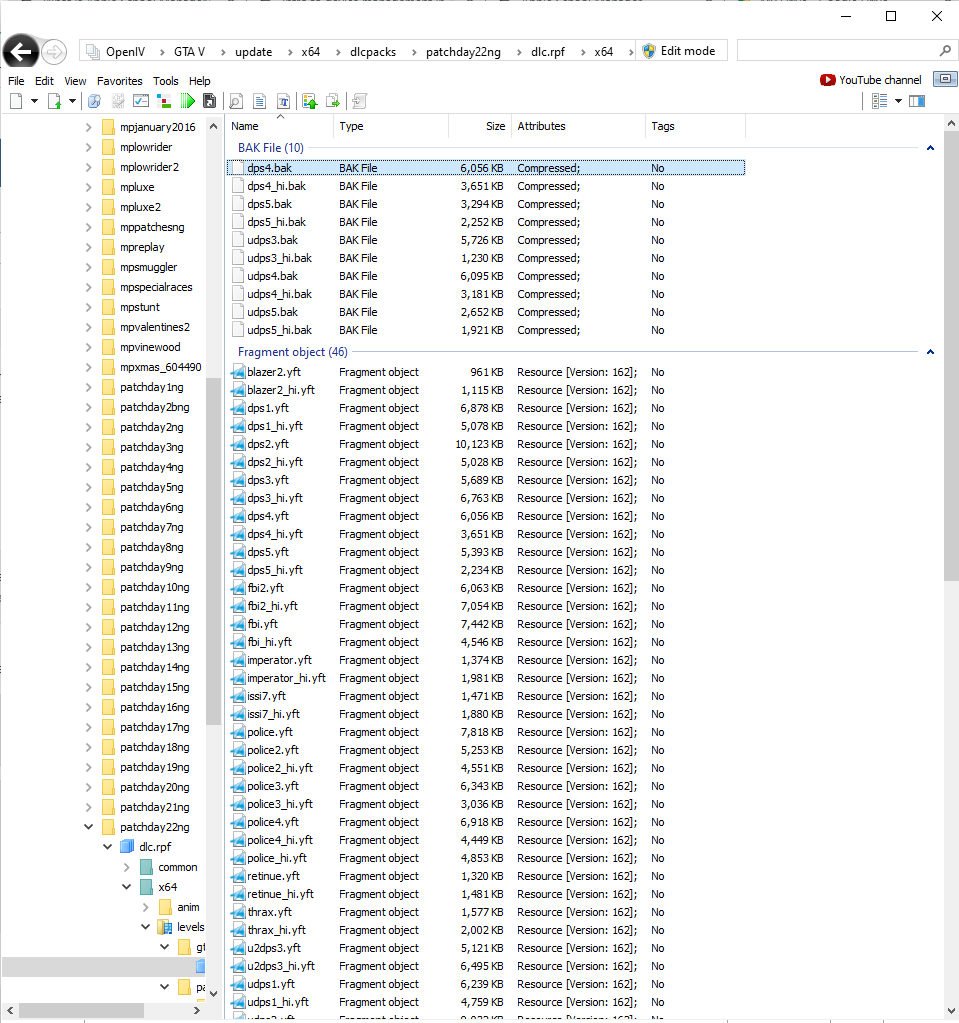This screenshot has height=1023, width=959.
Task: Navigate to patchday22ng in the breadcrumb
Action: tap(463, 52)
